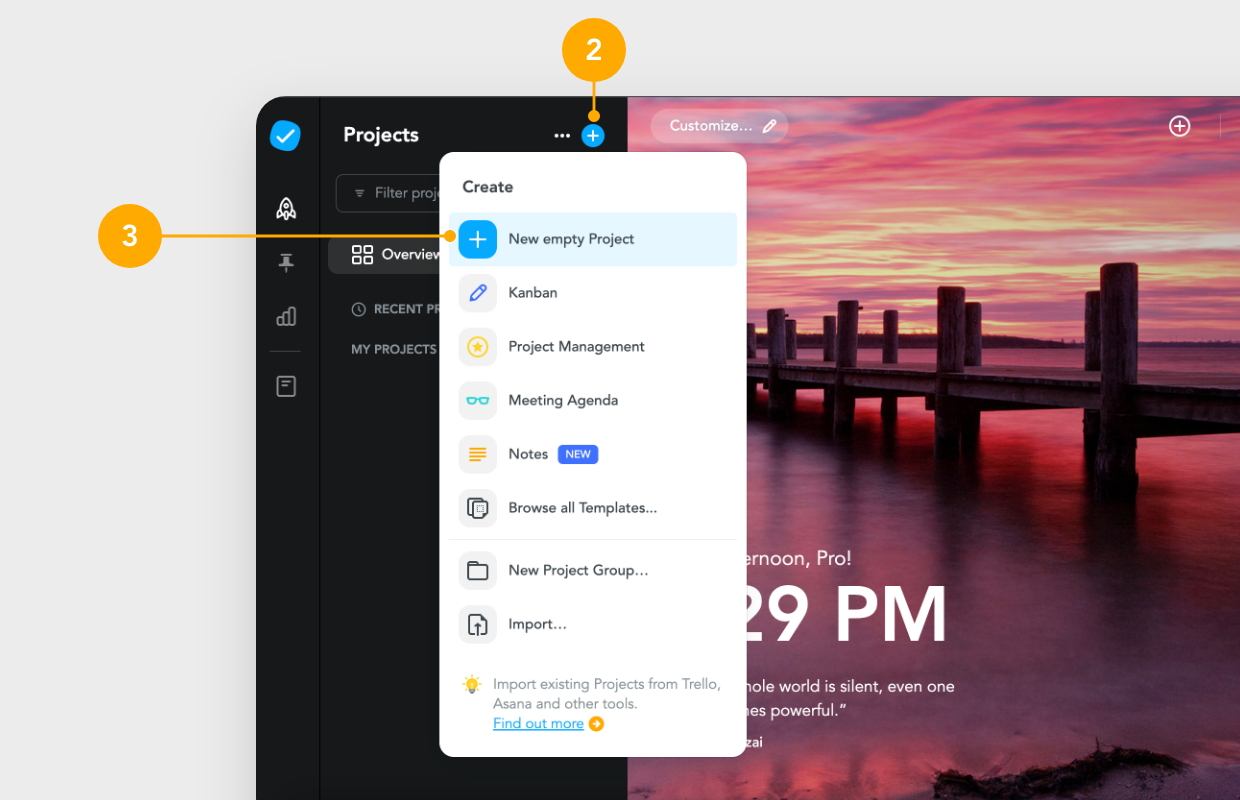Click the plus circle in the top right
The width and height of the screenshot is (1240, 800).
click(1179, 126)
